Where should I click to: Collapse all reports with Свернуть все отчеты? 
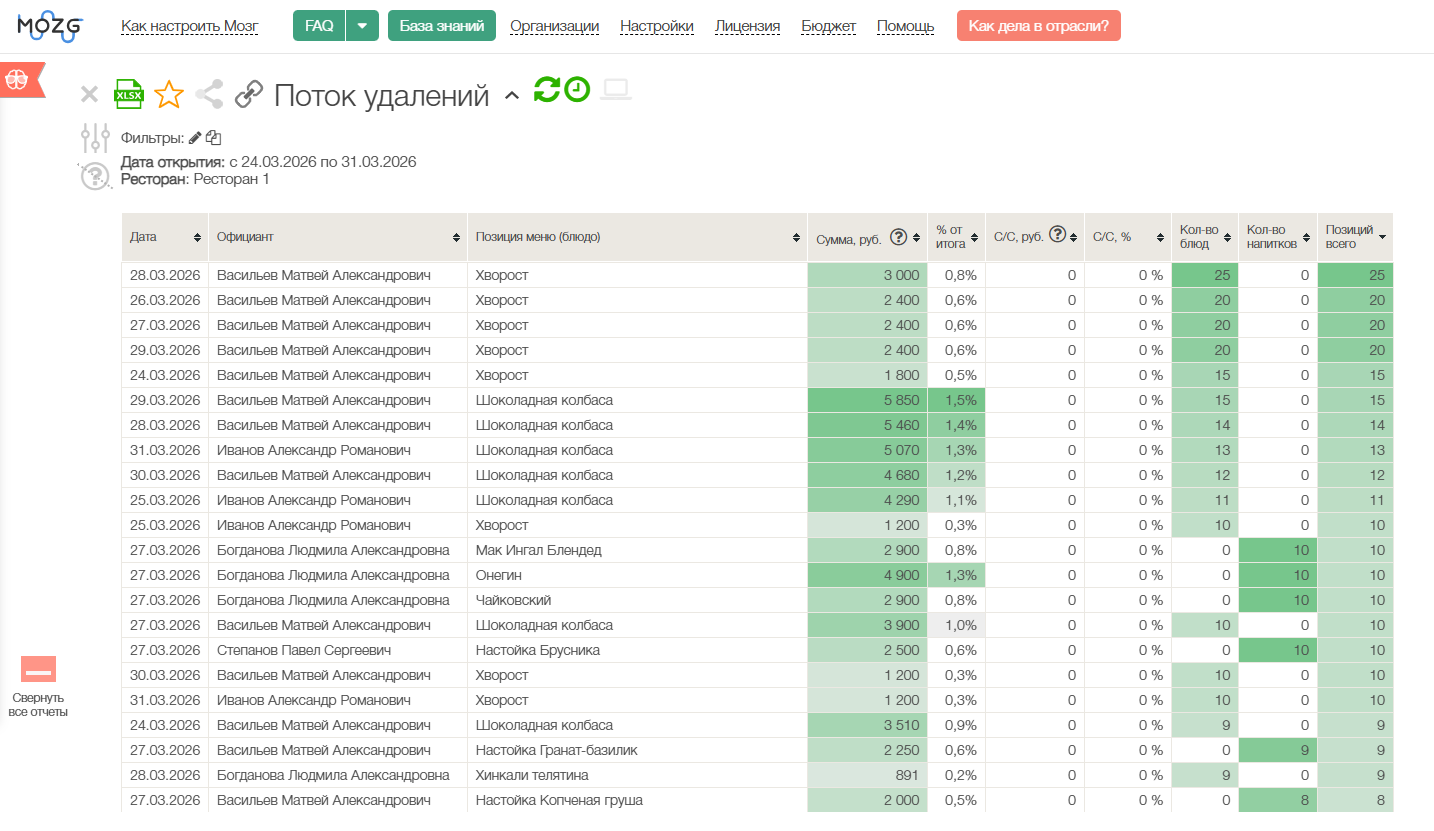[x=38, y=687]
